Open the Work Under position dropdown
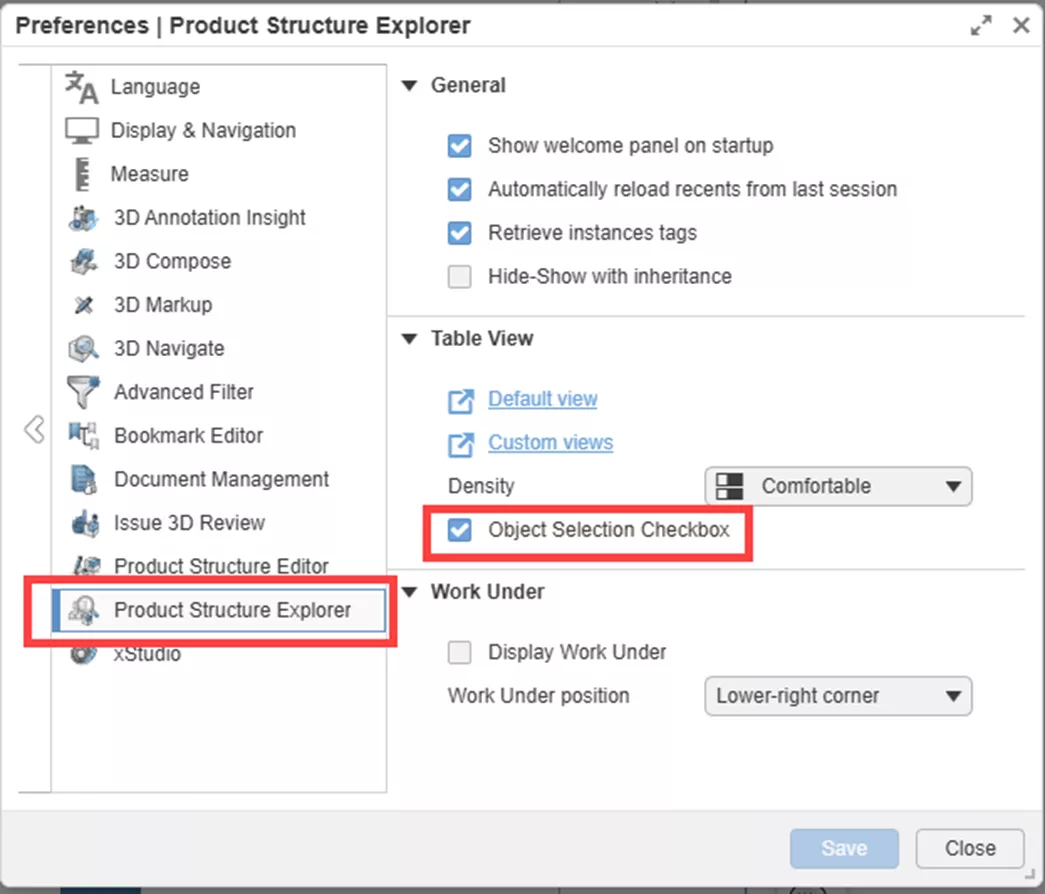Viewport: 1045px width, 894px height. click(838, 696)
